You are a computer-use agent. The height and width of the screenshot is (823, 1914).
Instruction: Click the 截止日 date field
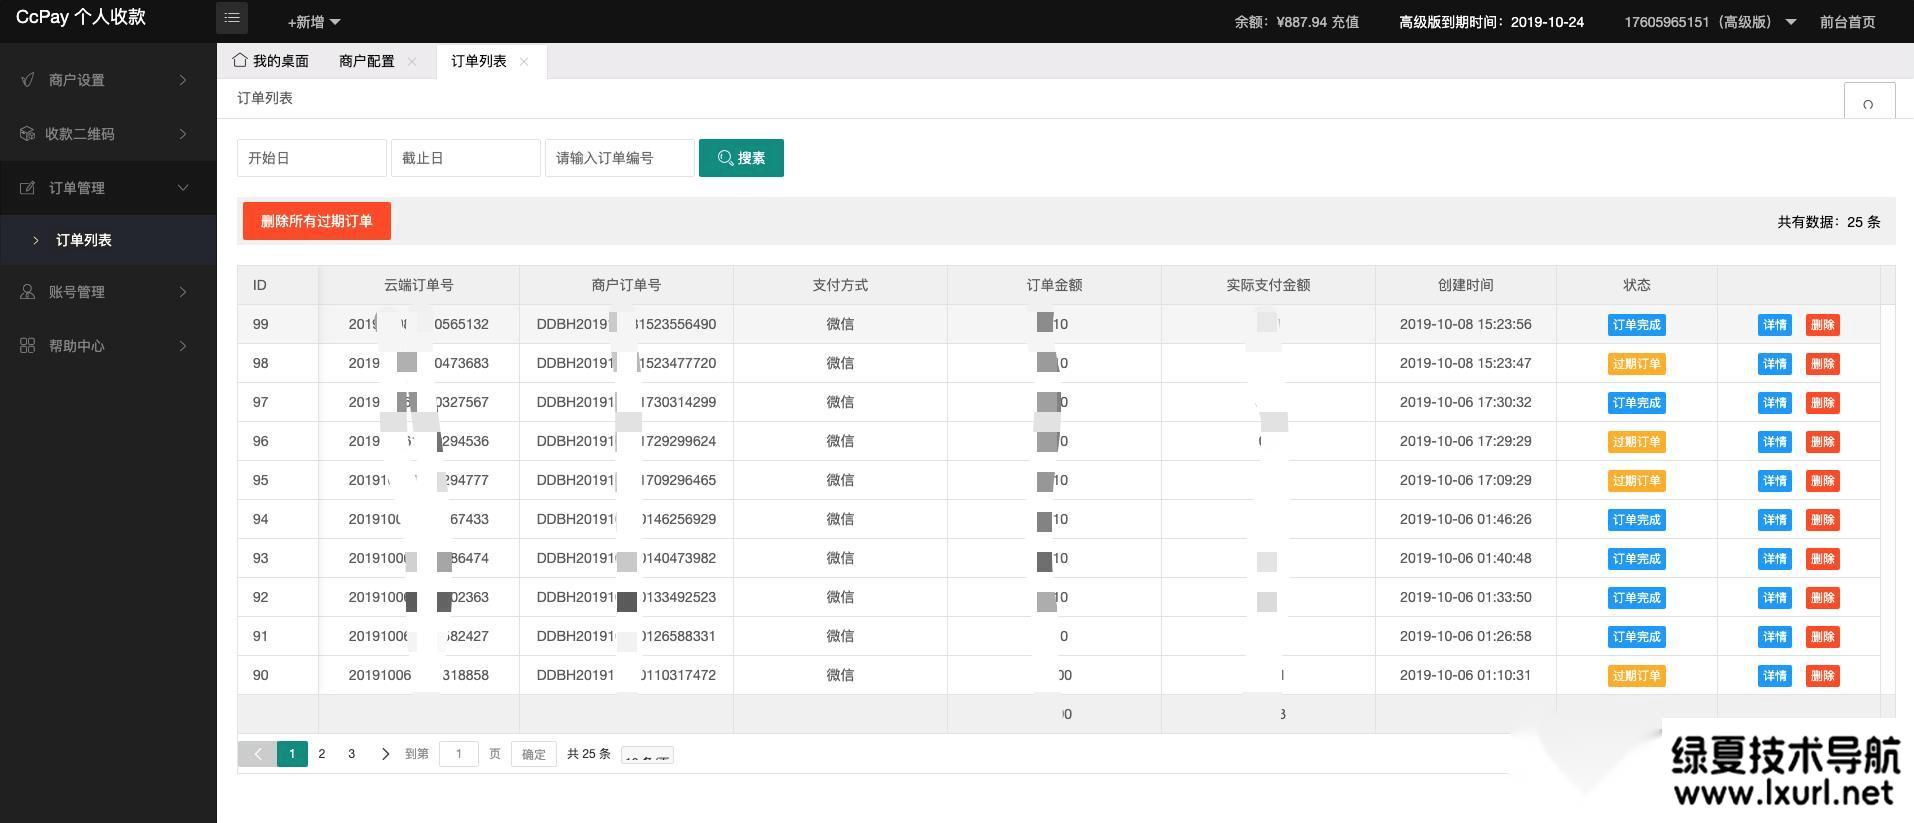coord(466,158)
